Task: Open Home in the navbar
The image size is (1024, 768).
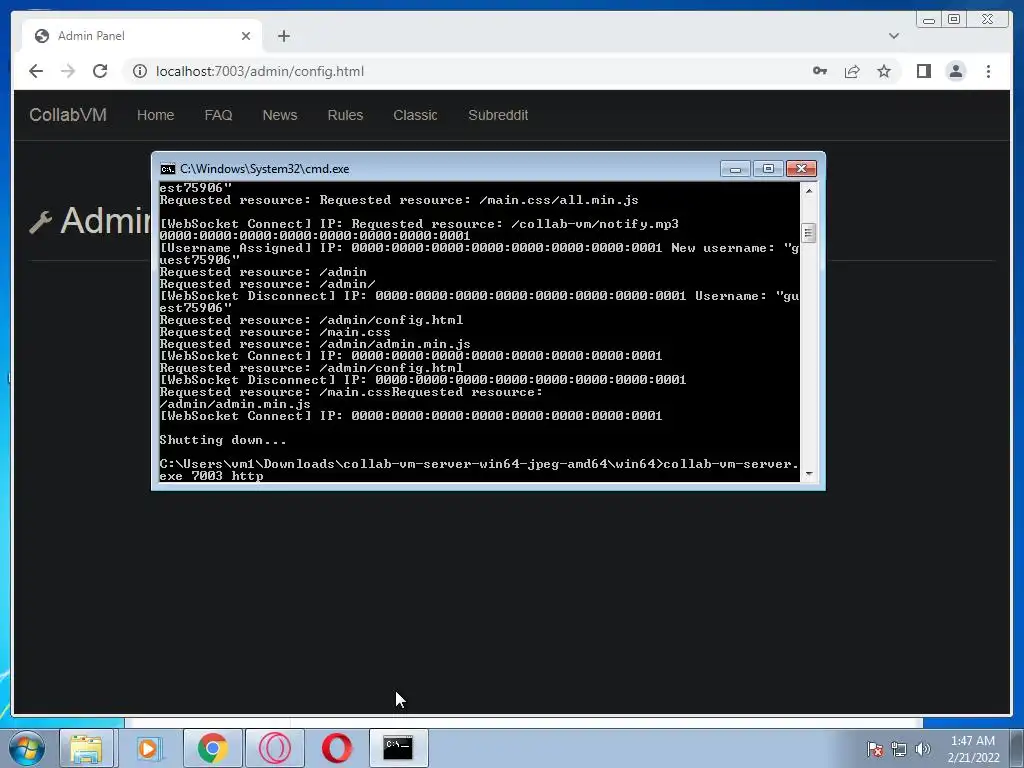Action: 155,115
